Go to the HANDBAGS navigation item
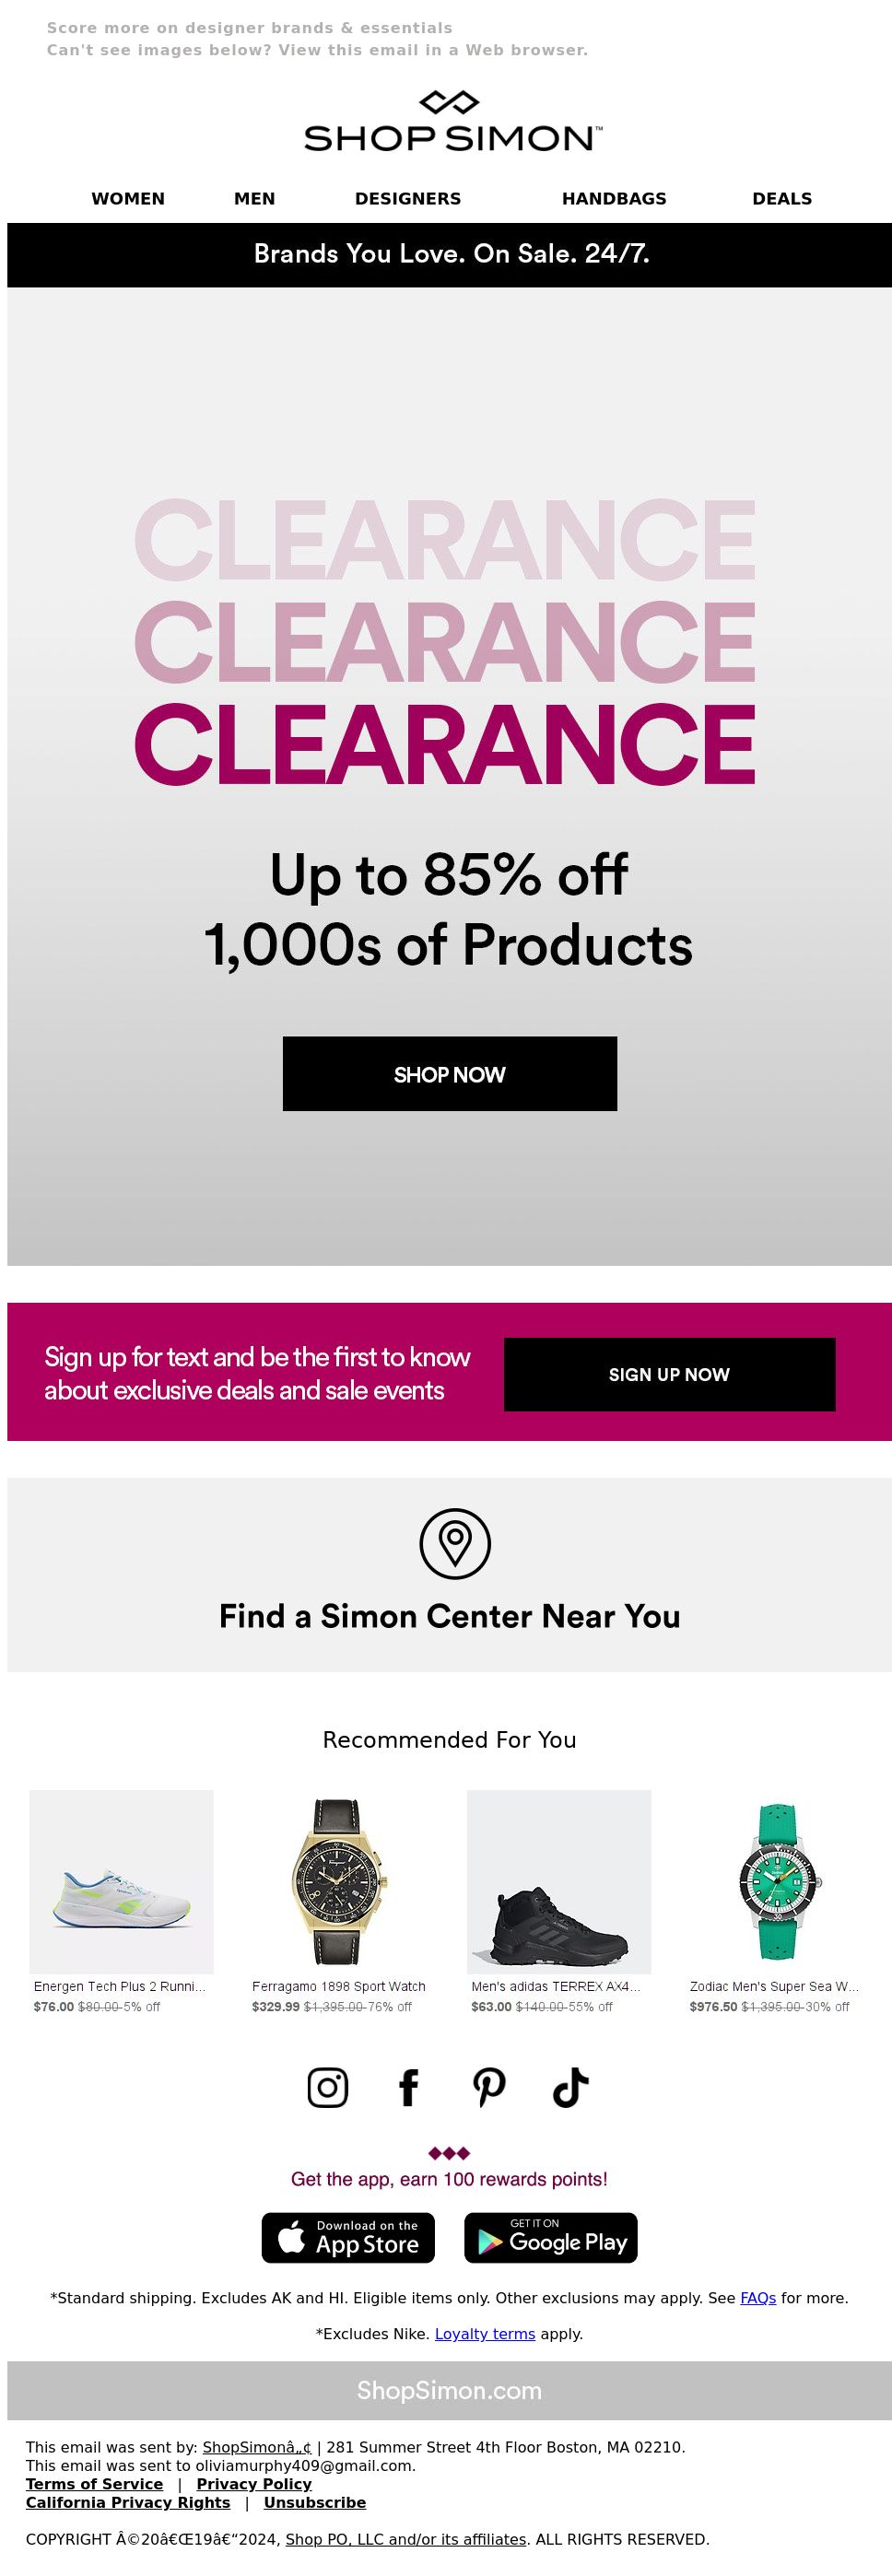Image resolution: width=892 pixels, height=2576 pixels. (x=614, y=198)
